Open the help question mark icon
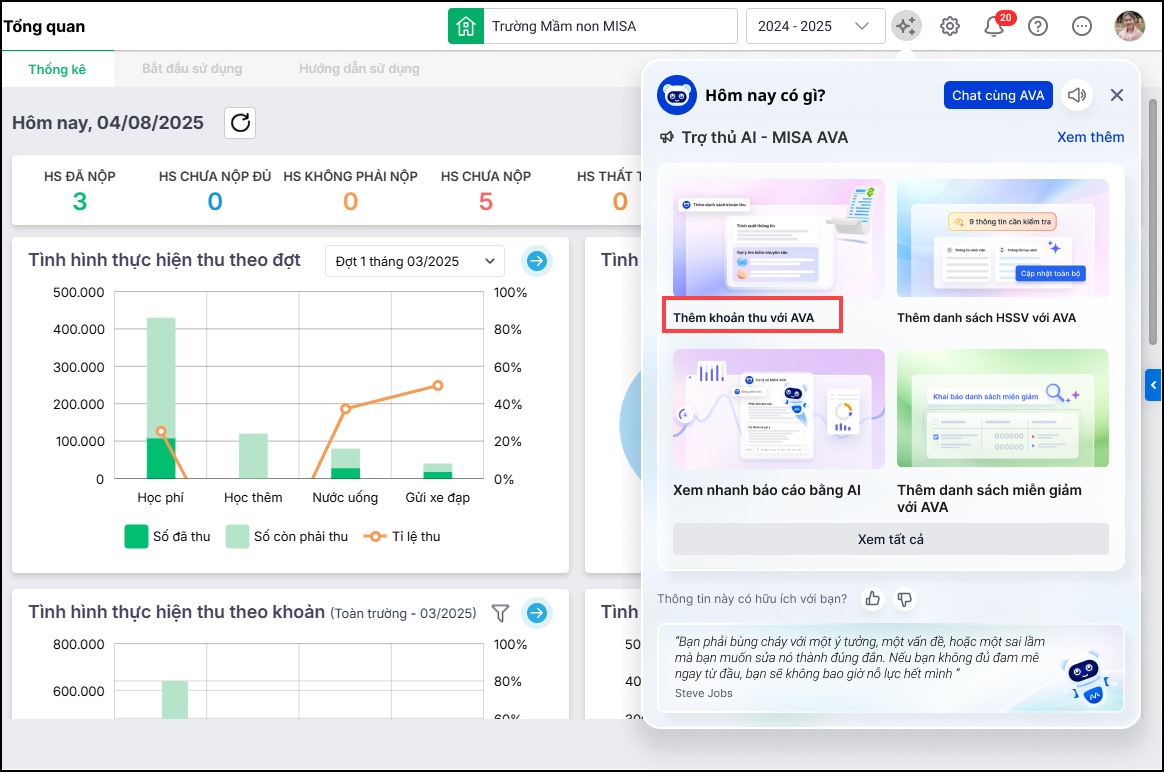This screenshot has height=772, width=1164. click(1038, 27)
